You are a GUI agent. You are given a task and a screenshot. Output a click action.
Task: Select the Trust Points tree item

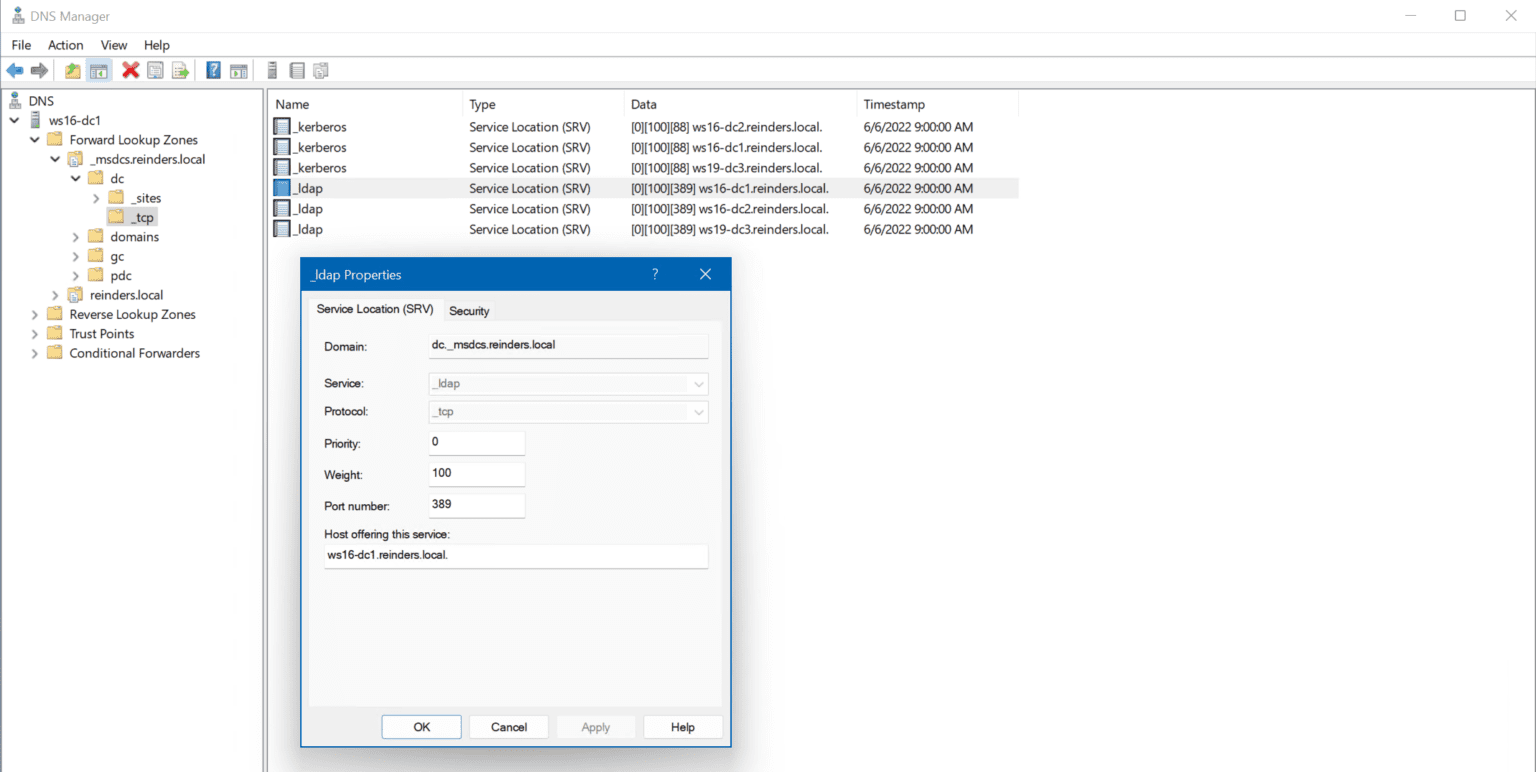(x=99, y=333)
